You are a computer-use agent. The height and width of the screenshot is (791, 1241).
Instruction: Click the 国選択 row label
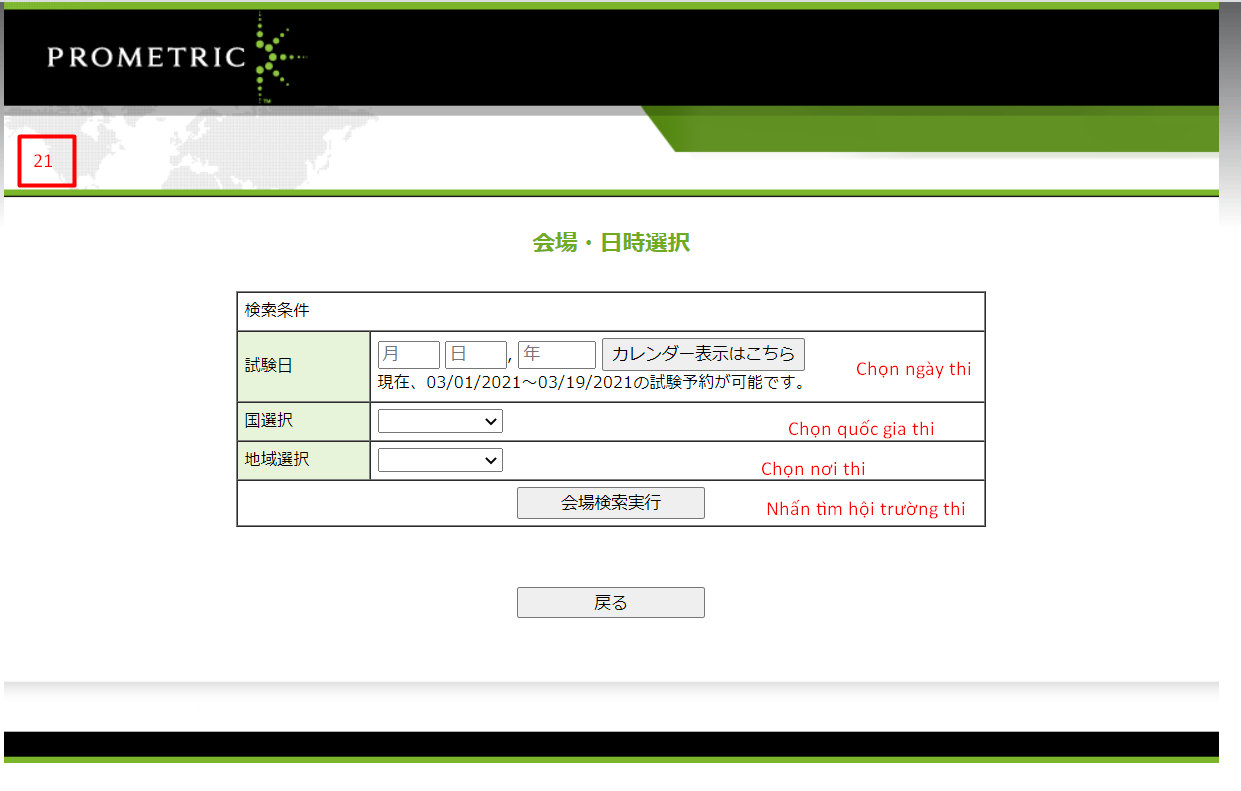click(269, 422)
